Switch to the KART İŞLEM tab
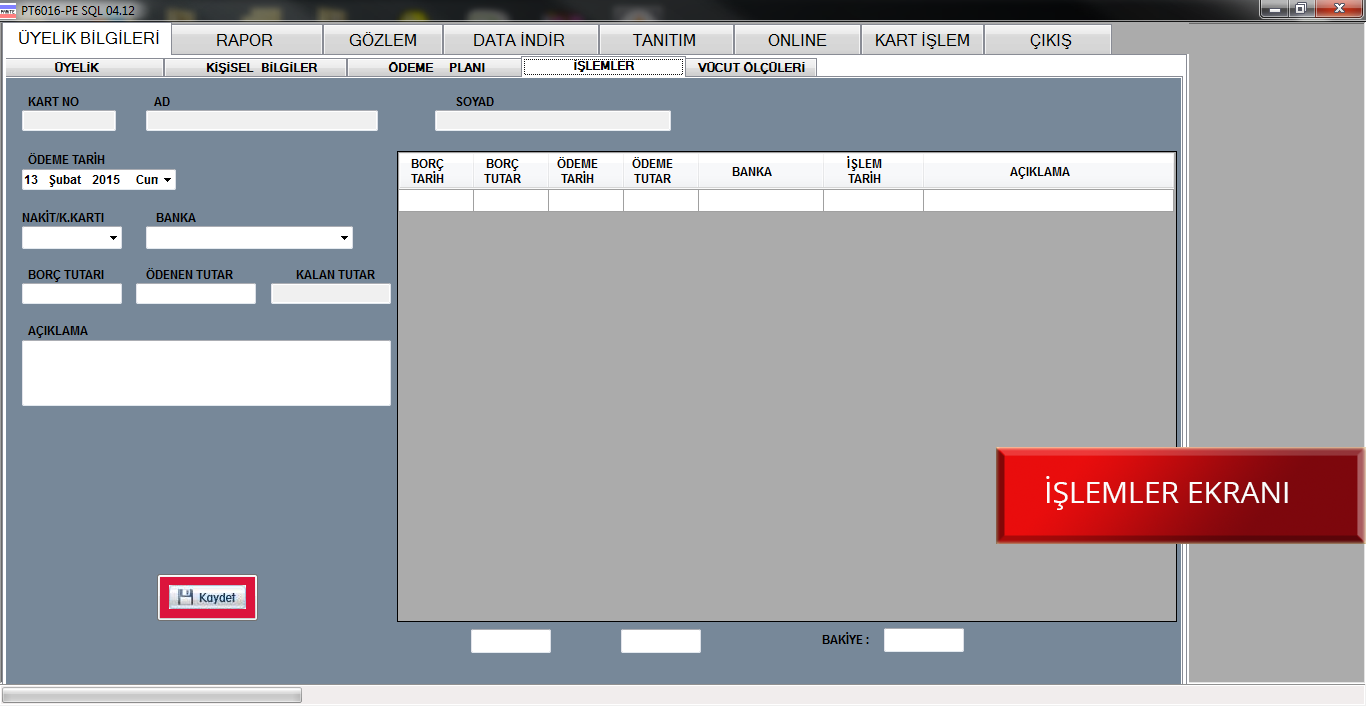This screenshot has height=706, width=1366. pyautogui.click(x=922, y=40)
